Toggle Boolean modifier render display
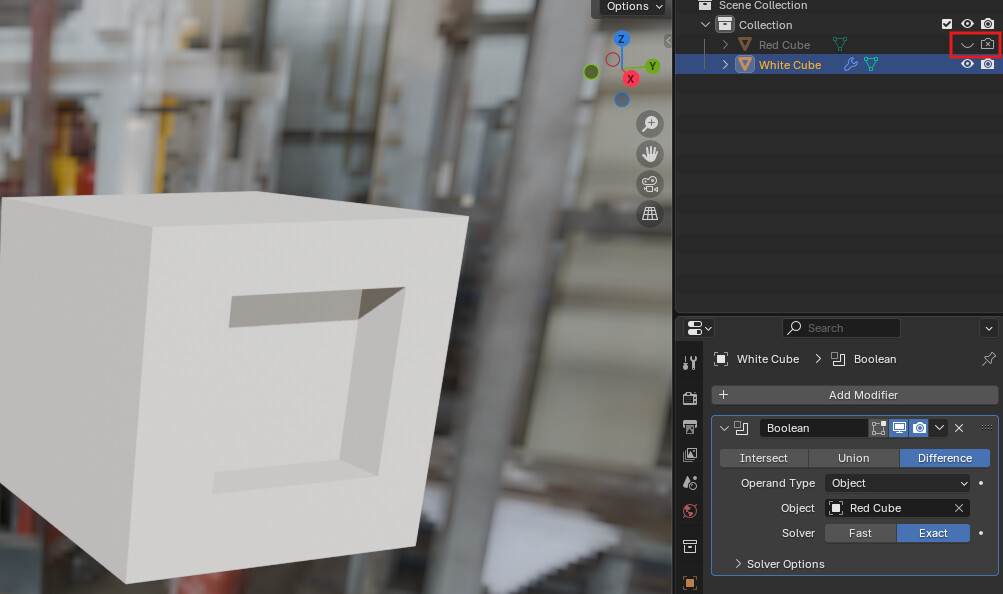Screen dimensions: 1003x594 (919, 428)
